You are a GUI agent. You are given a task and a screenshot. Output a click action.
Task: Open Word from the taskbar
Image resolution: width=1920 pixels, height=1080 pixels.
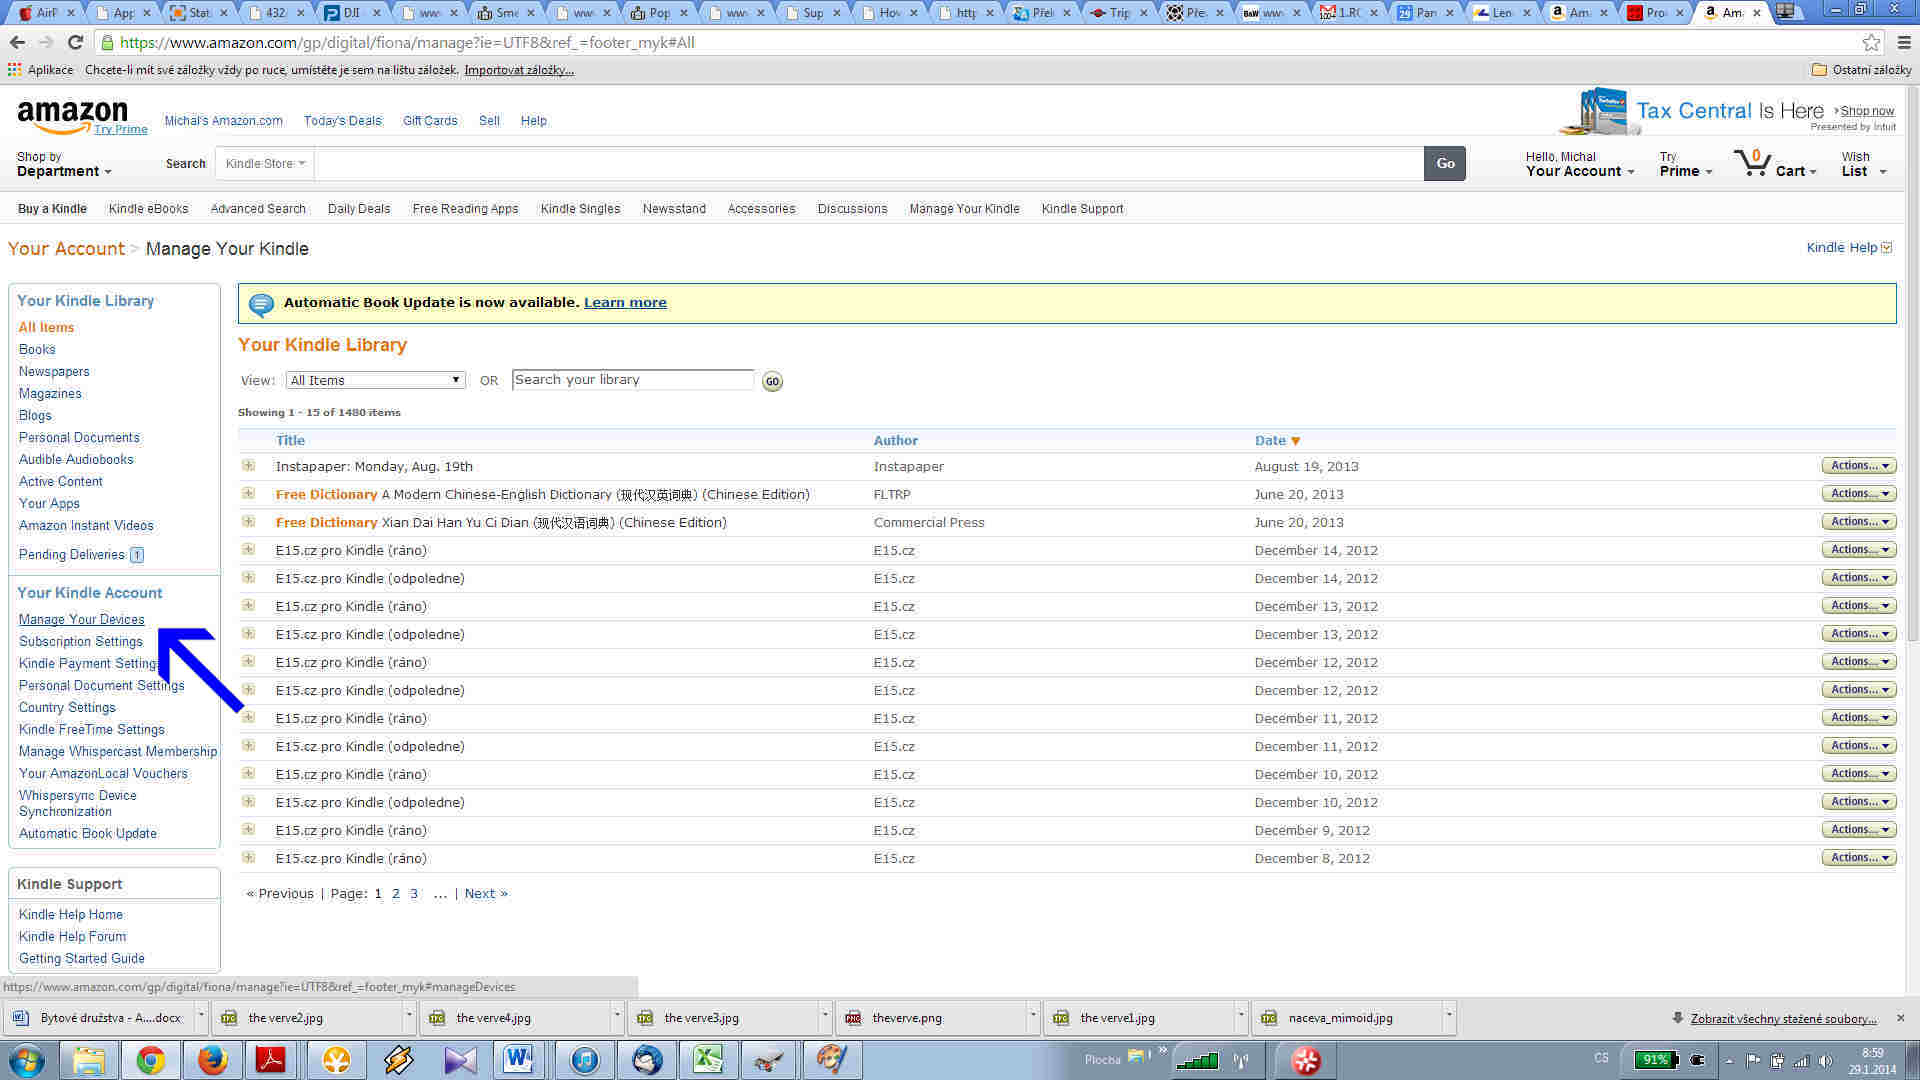(518, 1060)
